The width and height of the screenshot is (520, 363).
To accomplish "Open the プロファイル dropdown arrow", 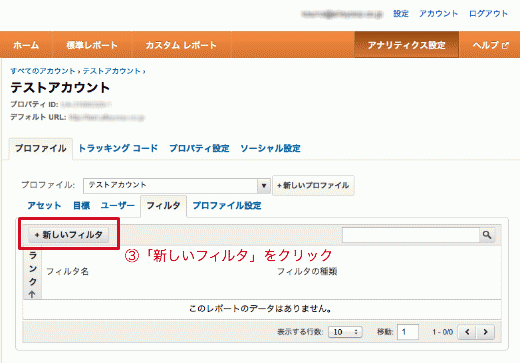I will (264, 186).
